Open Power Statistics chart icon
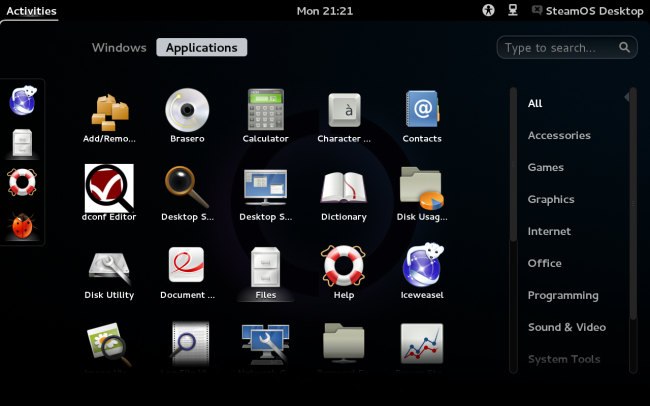Screen dimensions: 650x406 coord(422,343)
